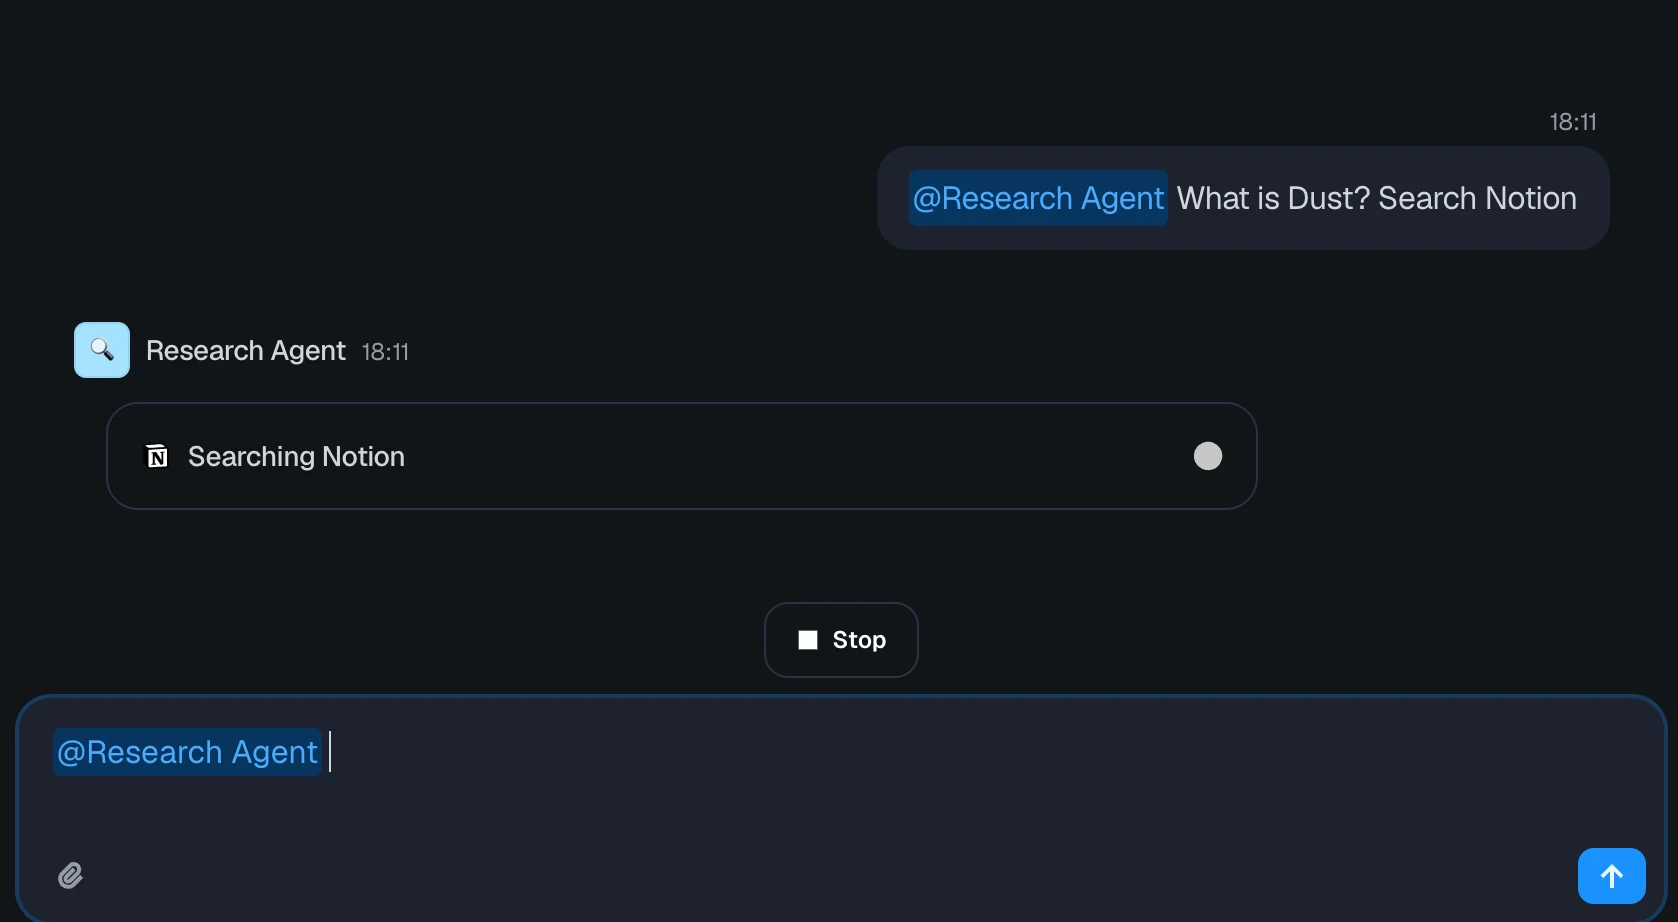The width and height of the screenshot is (1678, 922).
Task: Click the Research Agent name label
Action: pos(245,350)
